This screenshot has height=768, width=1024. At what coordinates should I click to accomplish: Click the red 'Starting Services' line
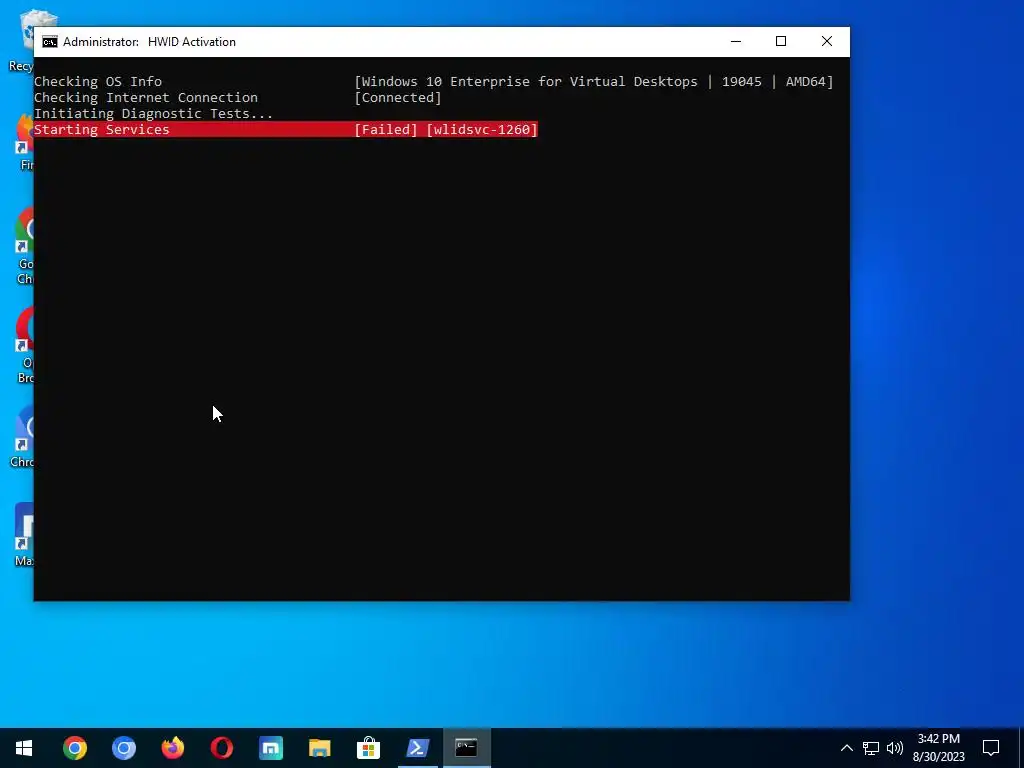click(285, 129)
